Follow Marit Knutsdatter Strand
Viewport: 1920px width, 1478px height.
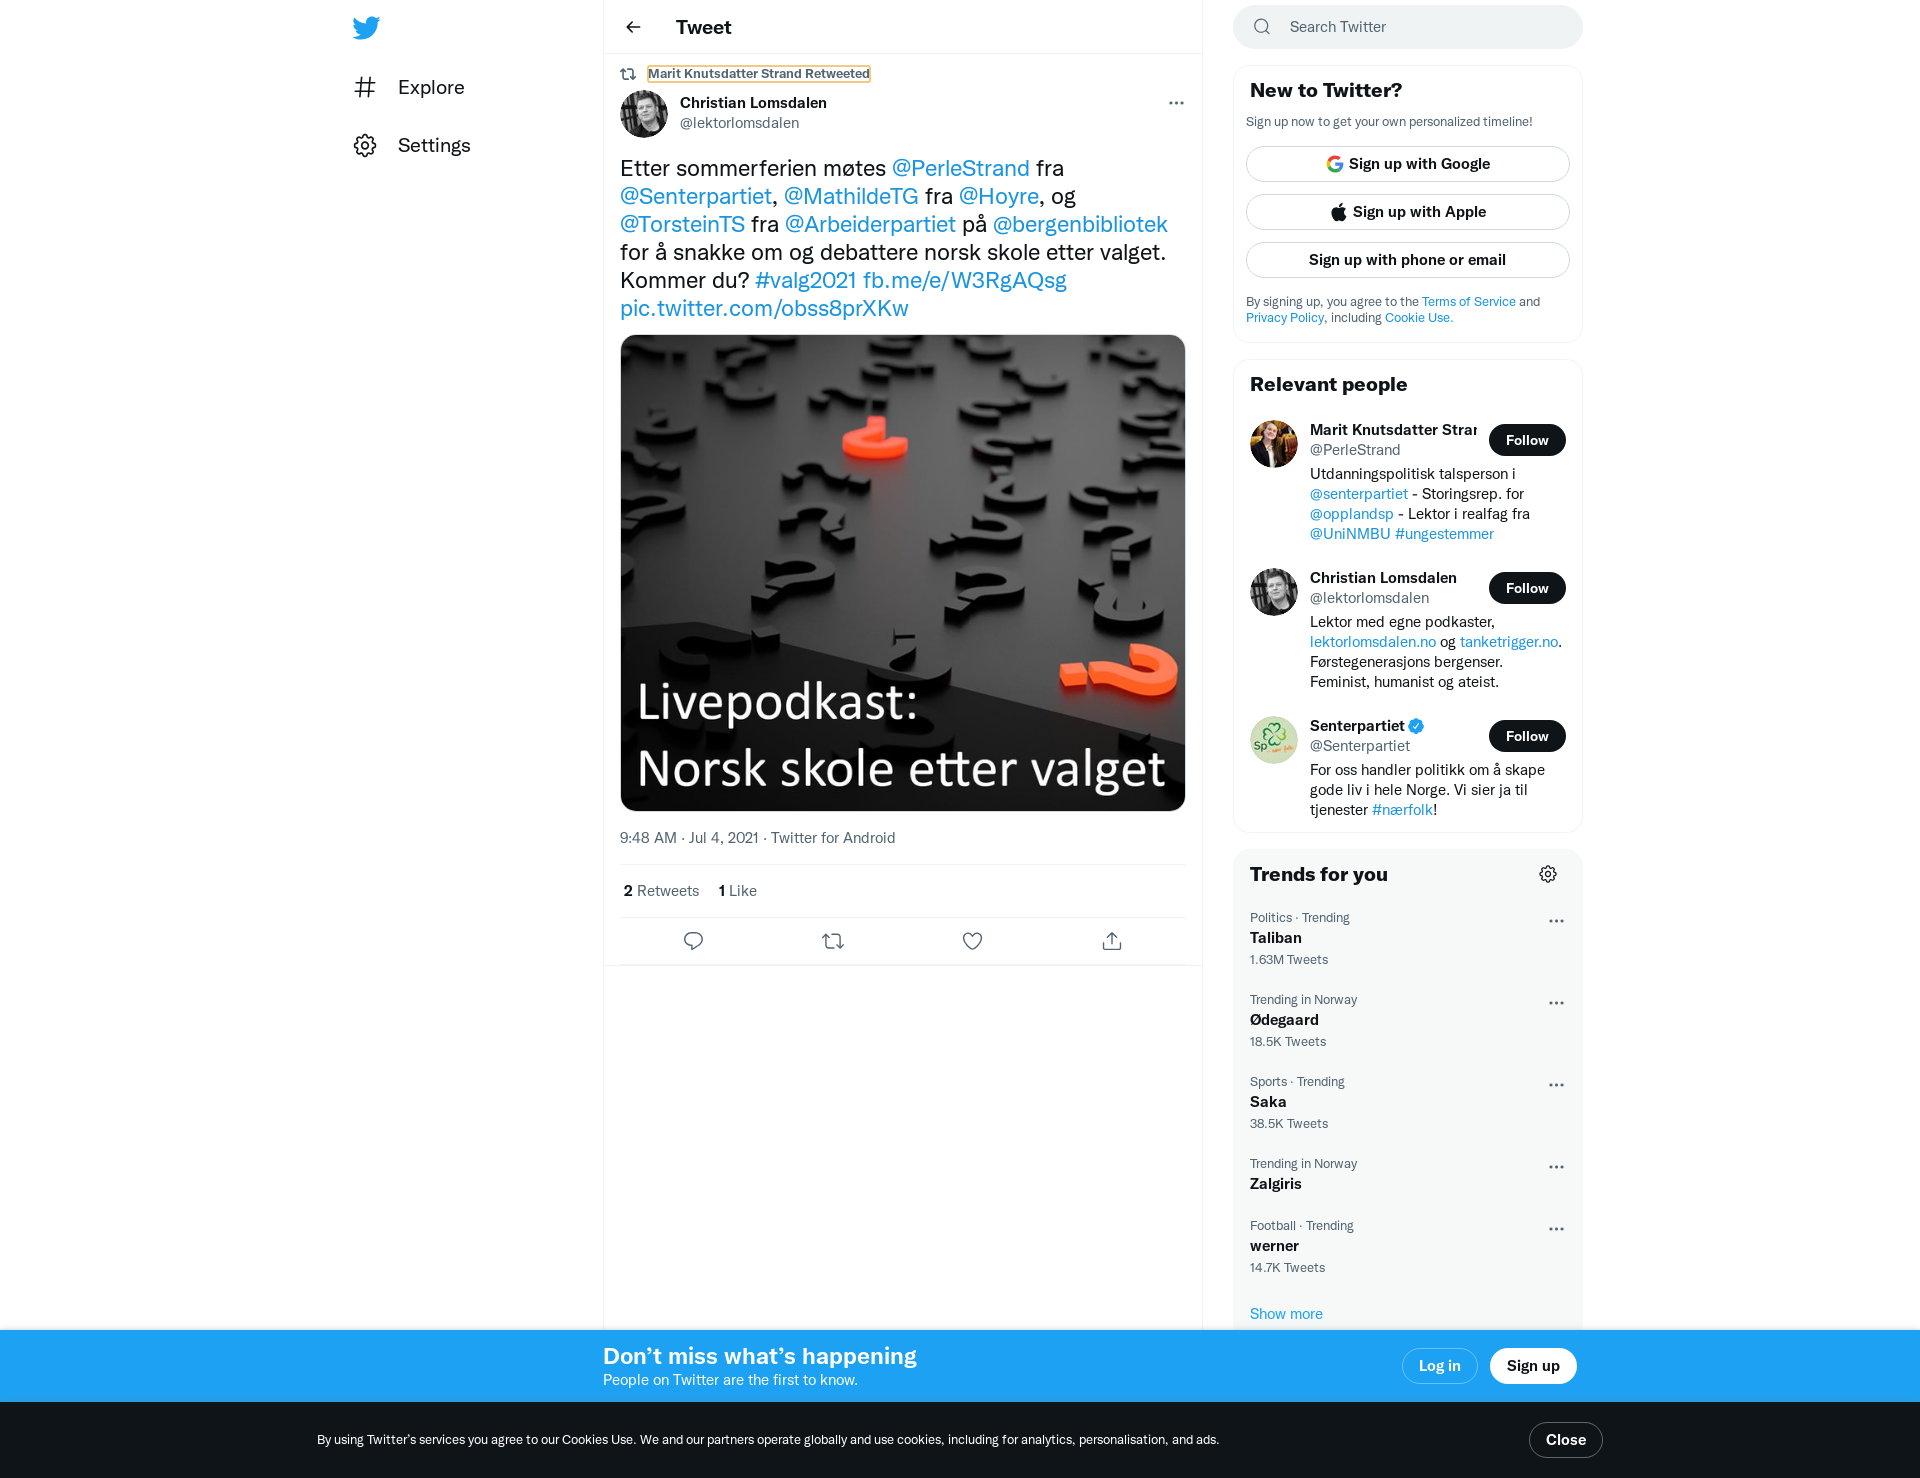click(x=1527, y=440)
